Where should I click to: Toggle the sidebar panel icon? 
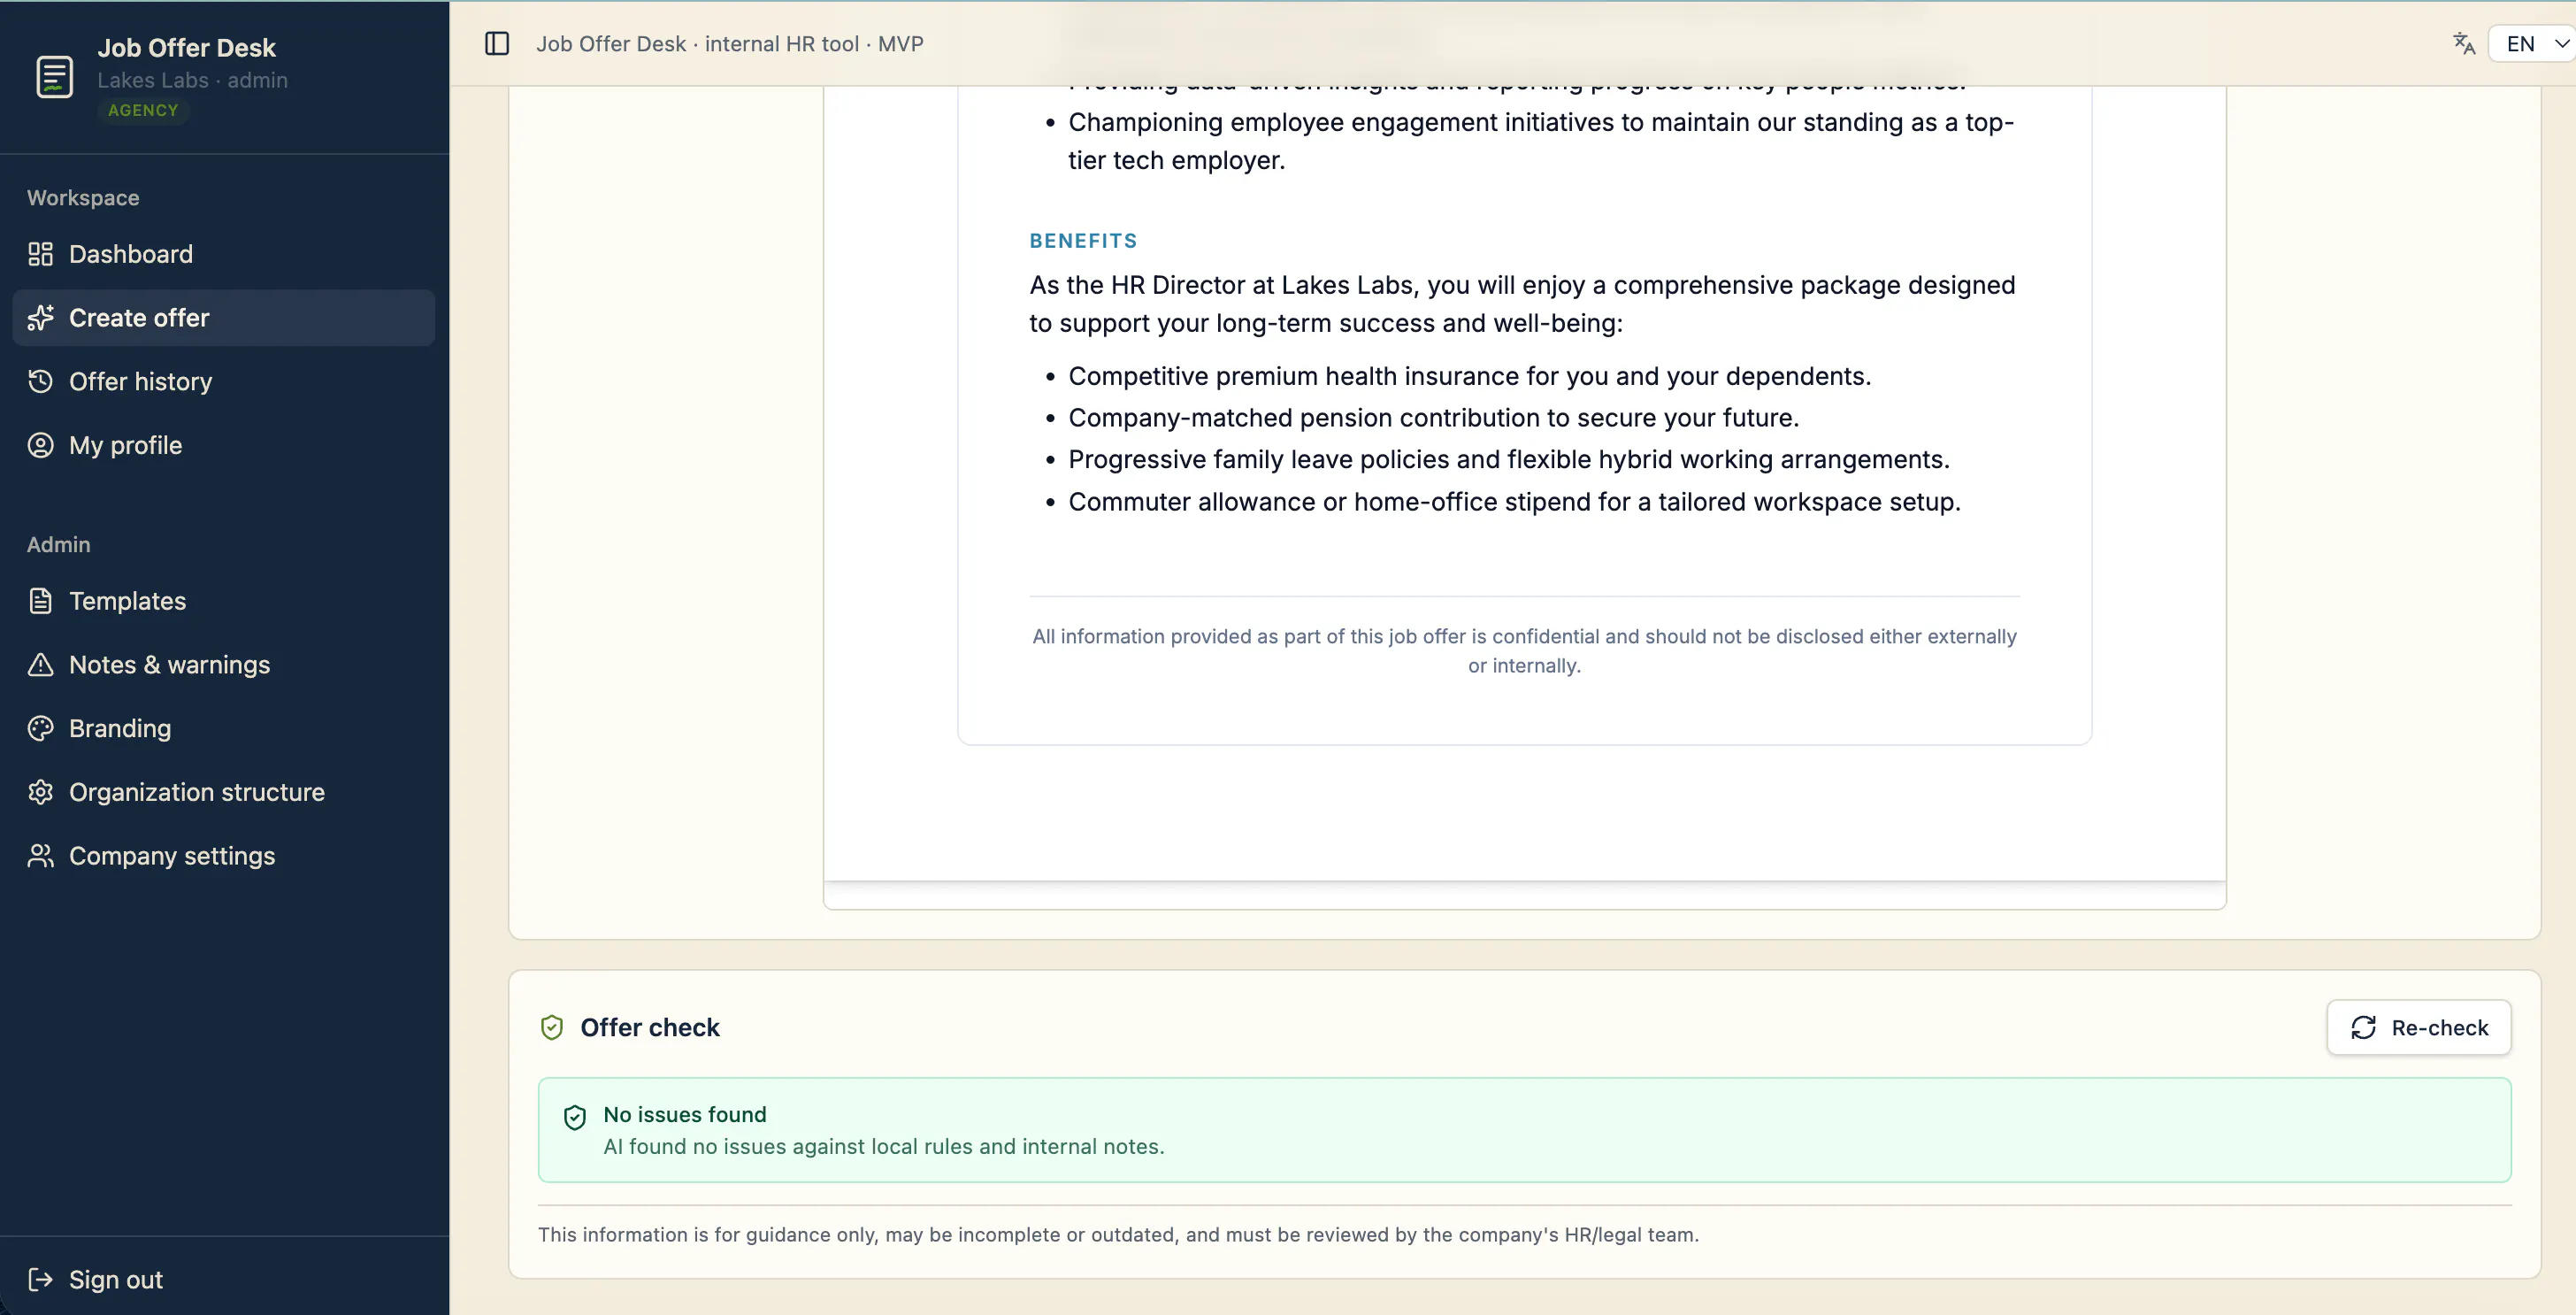coord(497,44)
